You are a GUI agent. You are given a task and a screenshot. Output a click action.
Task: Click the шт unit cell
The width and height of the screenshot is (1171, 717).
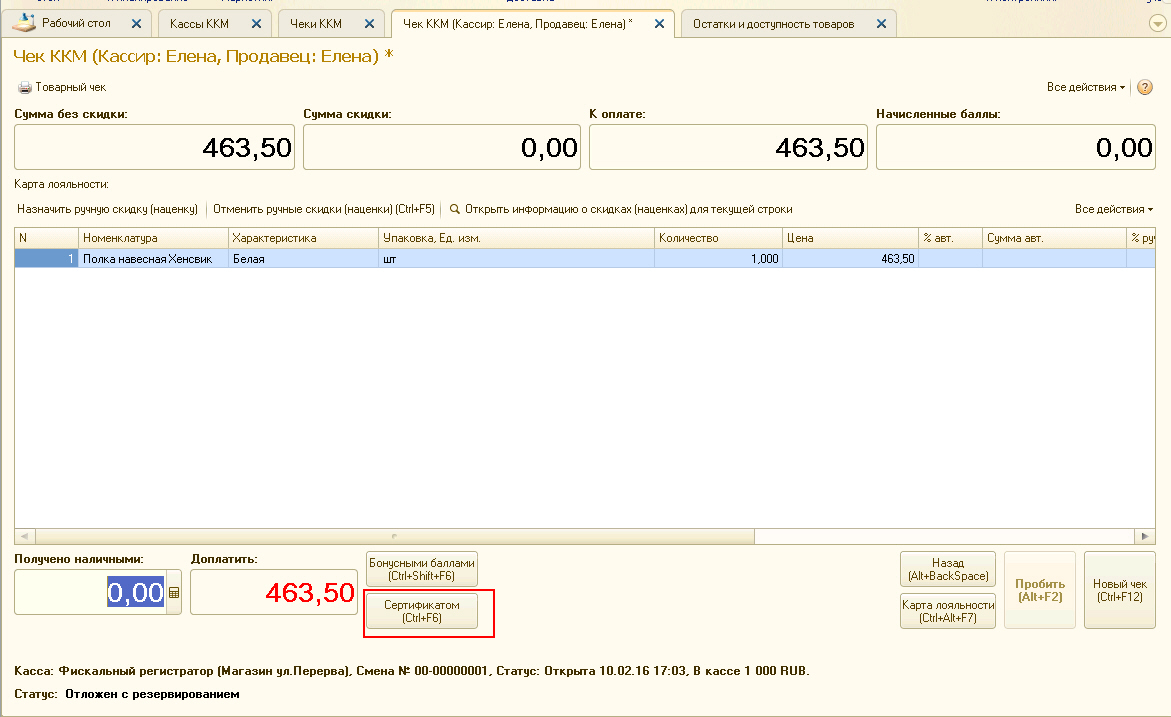pyautogui.click(x=516, y=258)
